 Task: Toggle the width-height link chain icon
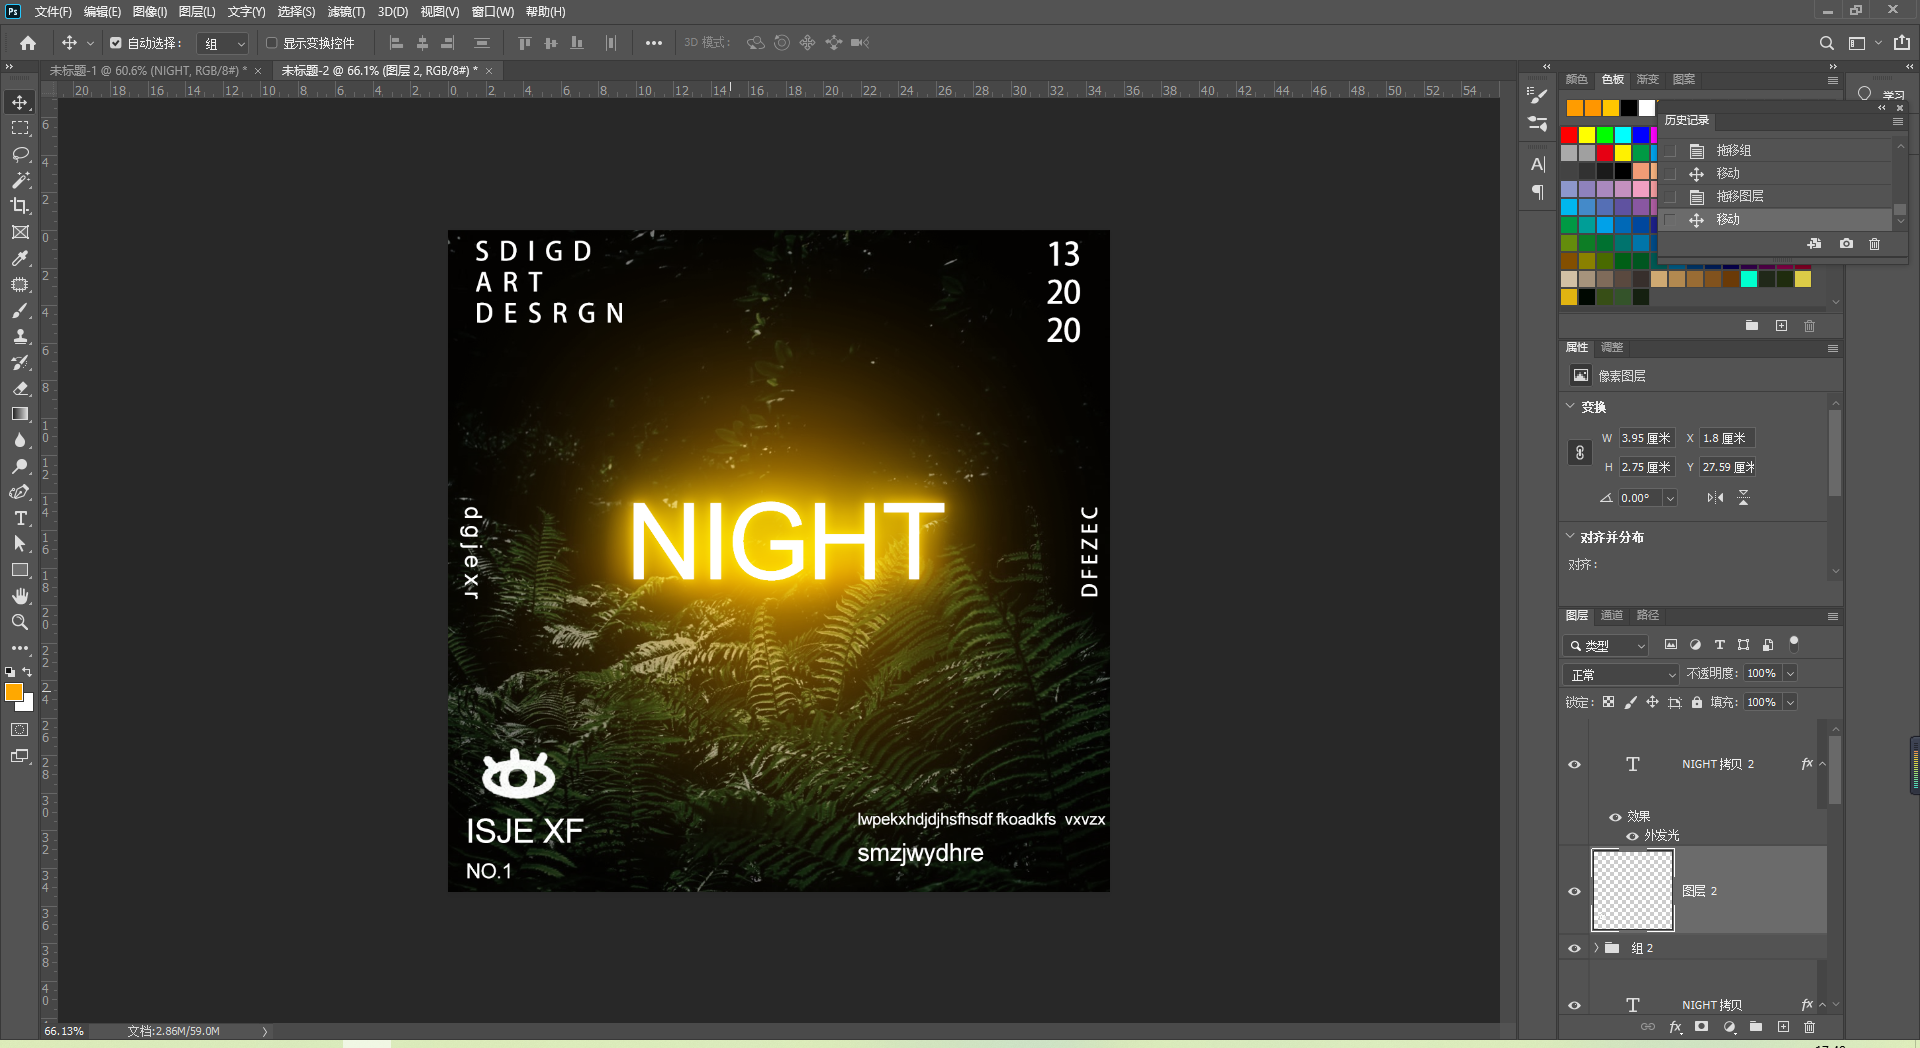pos(1580,453)
